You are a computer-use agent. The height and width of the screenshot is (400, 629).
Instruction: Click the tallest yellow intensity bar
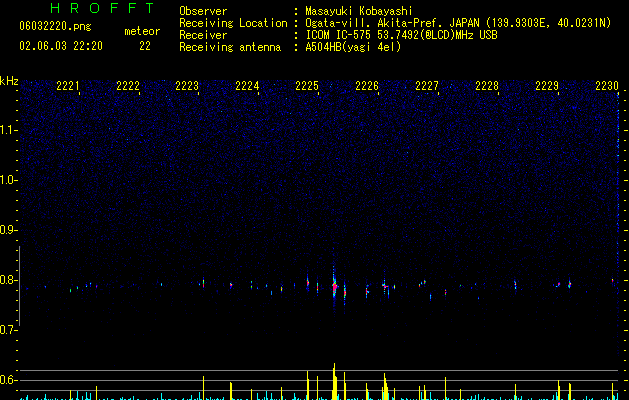334,382
